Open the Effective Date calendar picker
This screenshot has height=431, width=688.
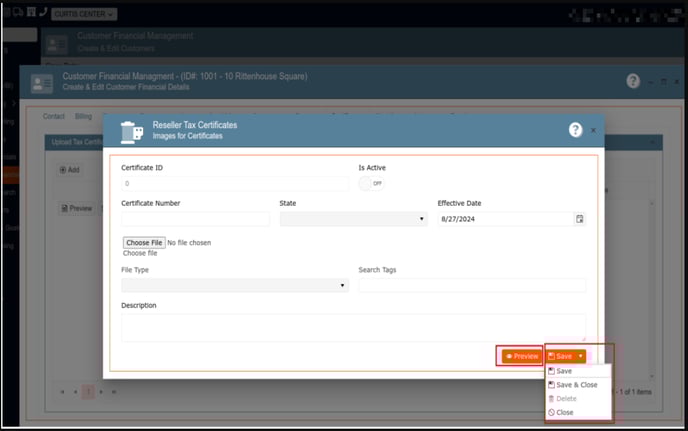[580, 219]
